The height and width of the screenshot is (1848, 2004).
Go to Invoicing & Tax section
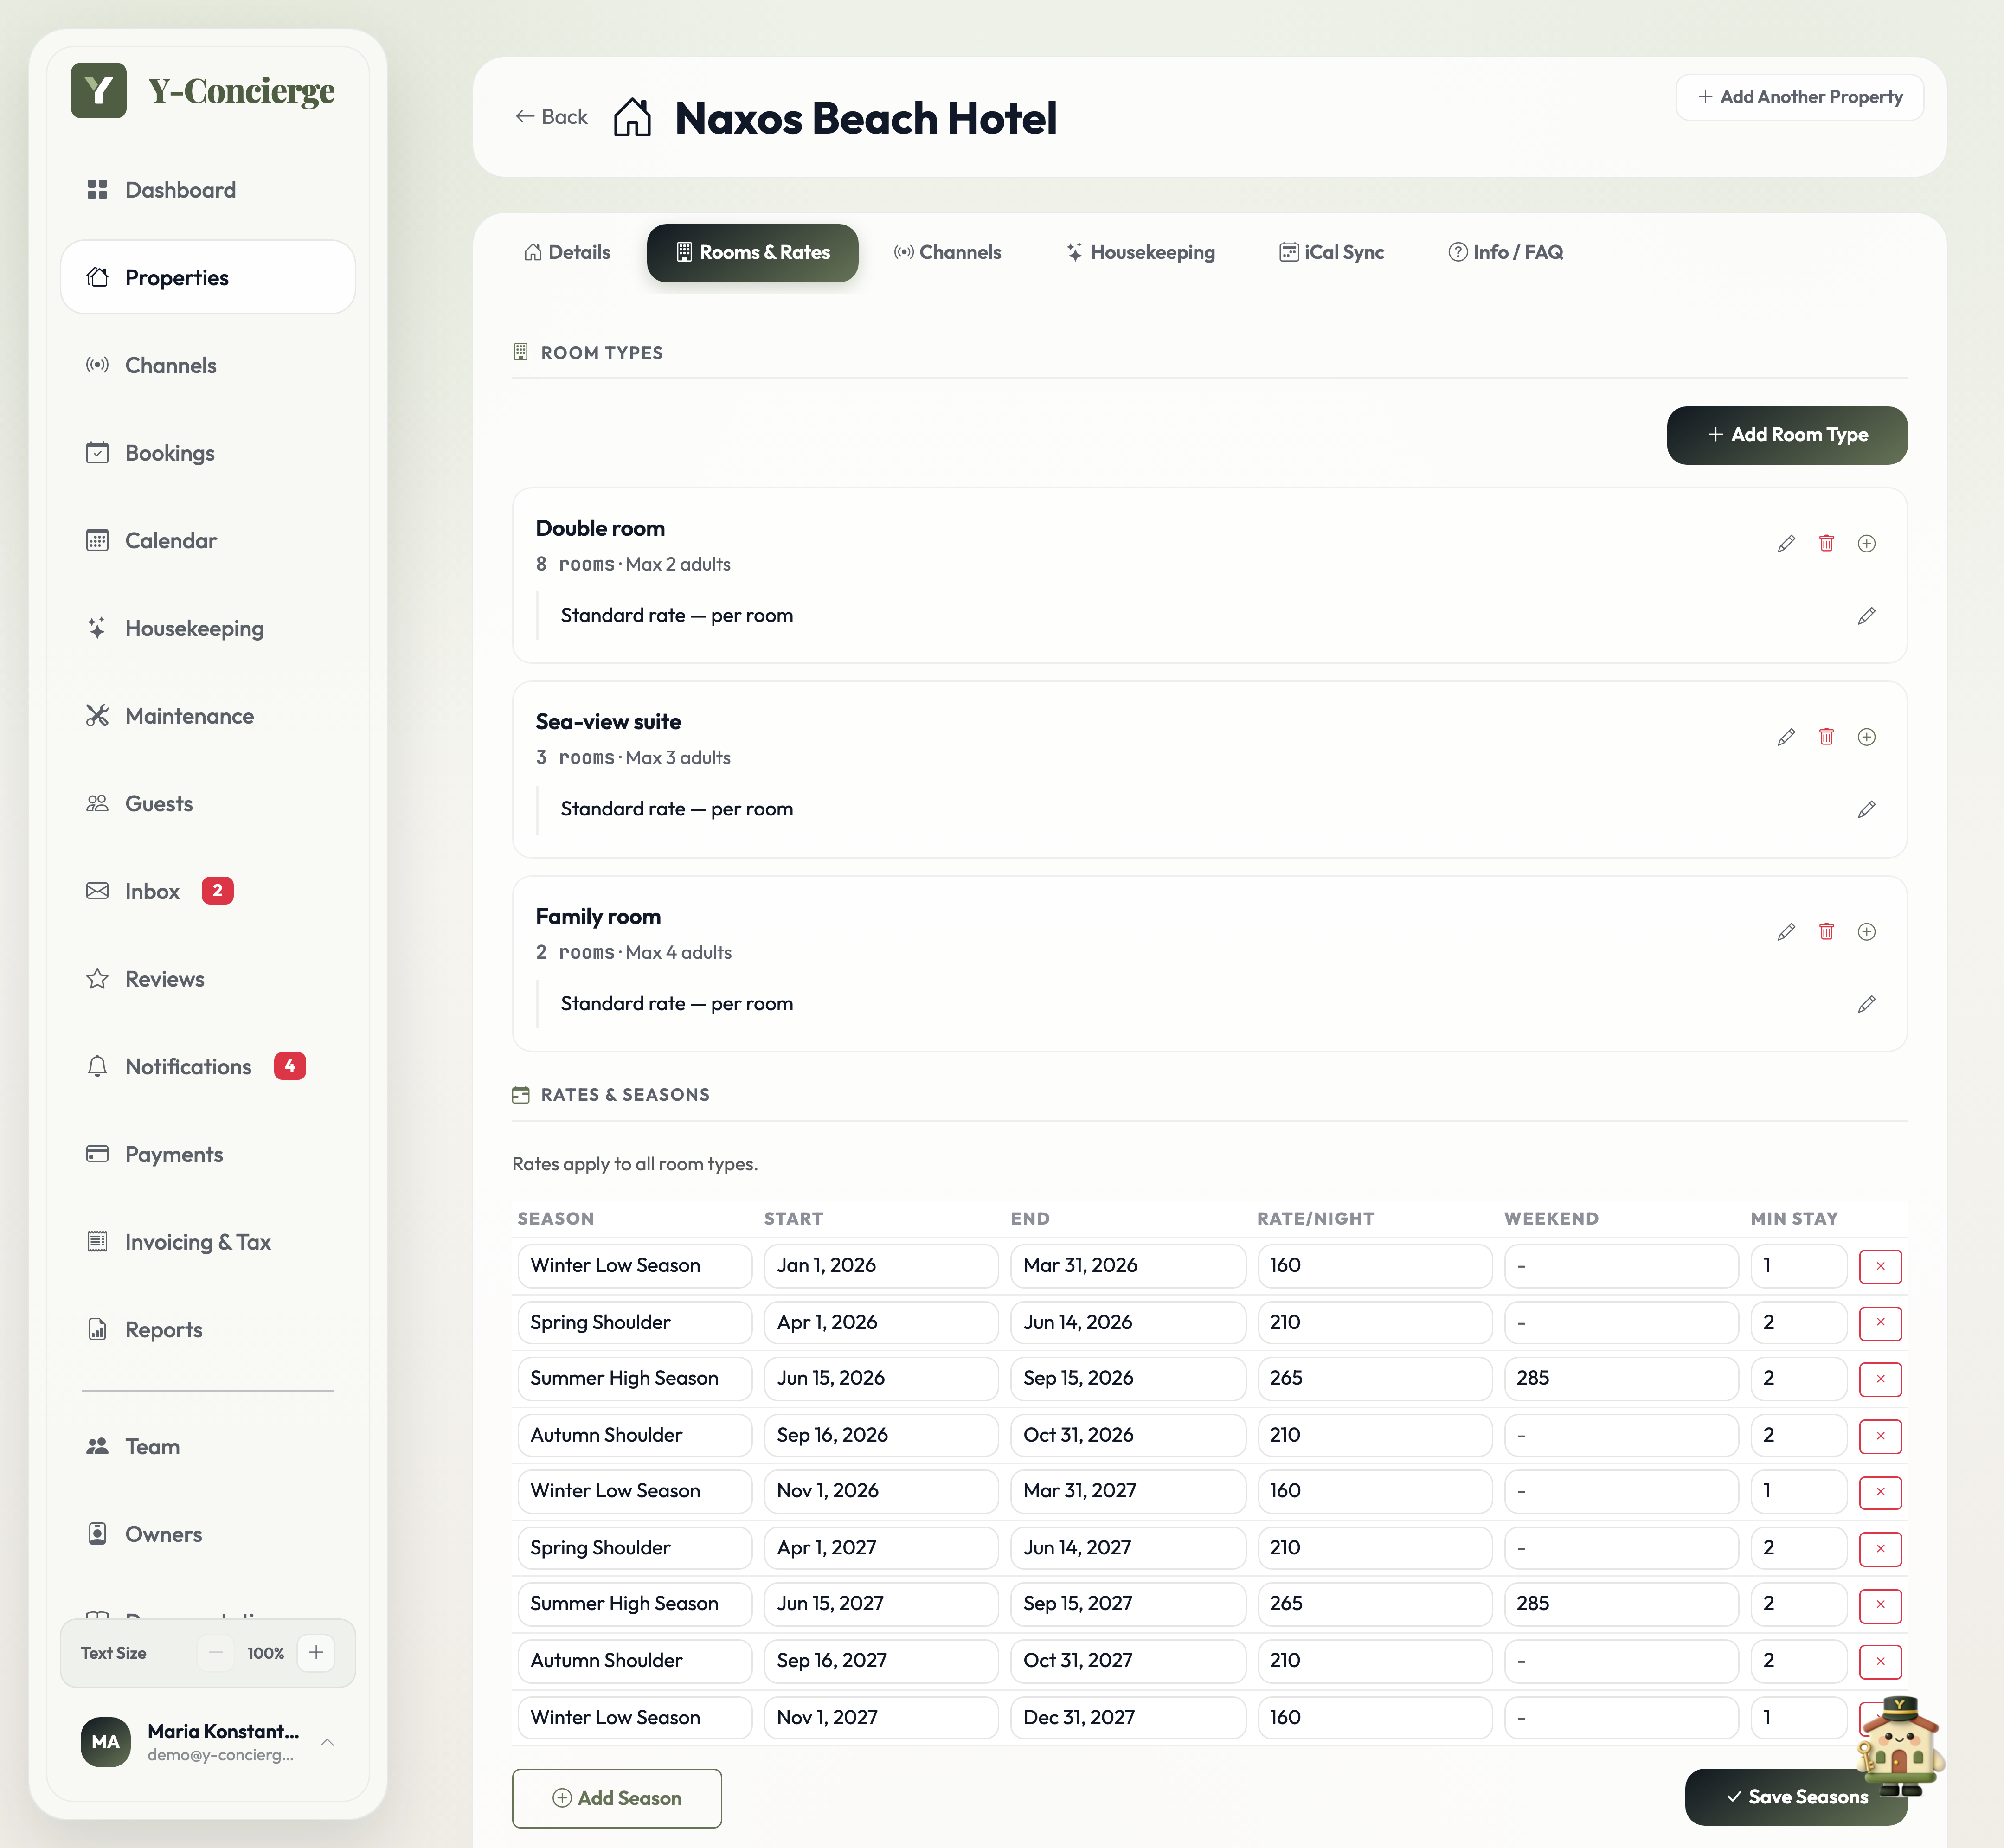(208, 1242)
